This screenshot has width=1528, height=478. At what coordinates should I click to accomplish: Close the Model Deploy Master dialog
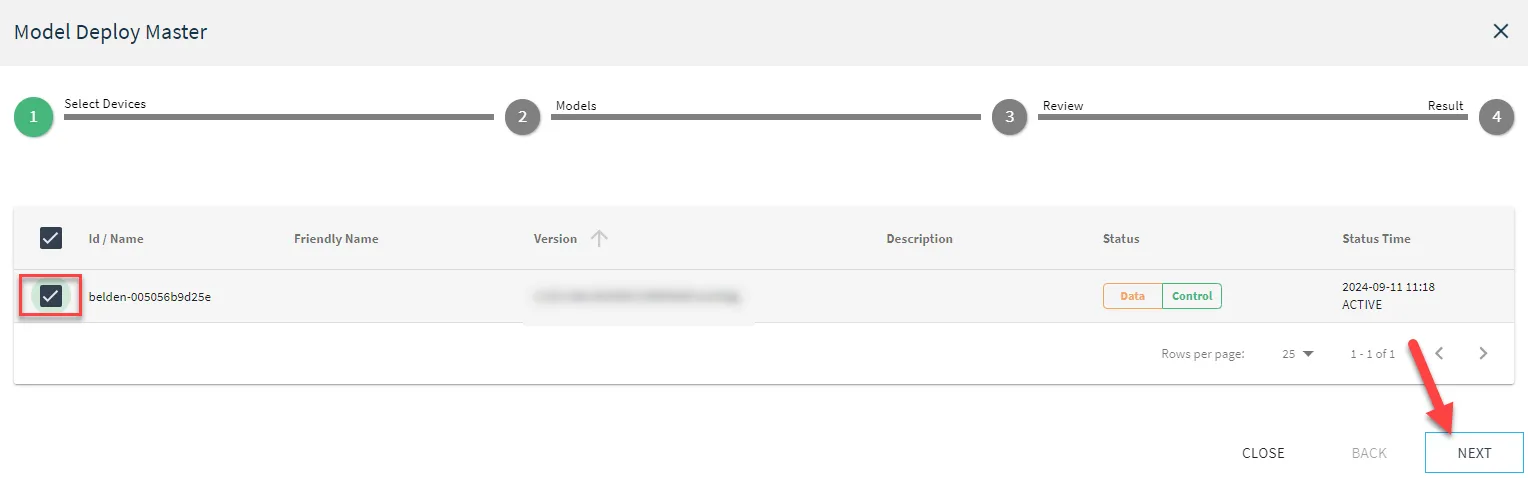(x=1500, y=31)
